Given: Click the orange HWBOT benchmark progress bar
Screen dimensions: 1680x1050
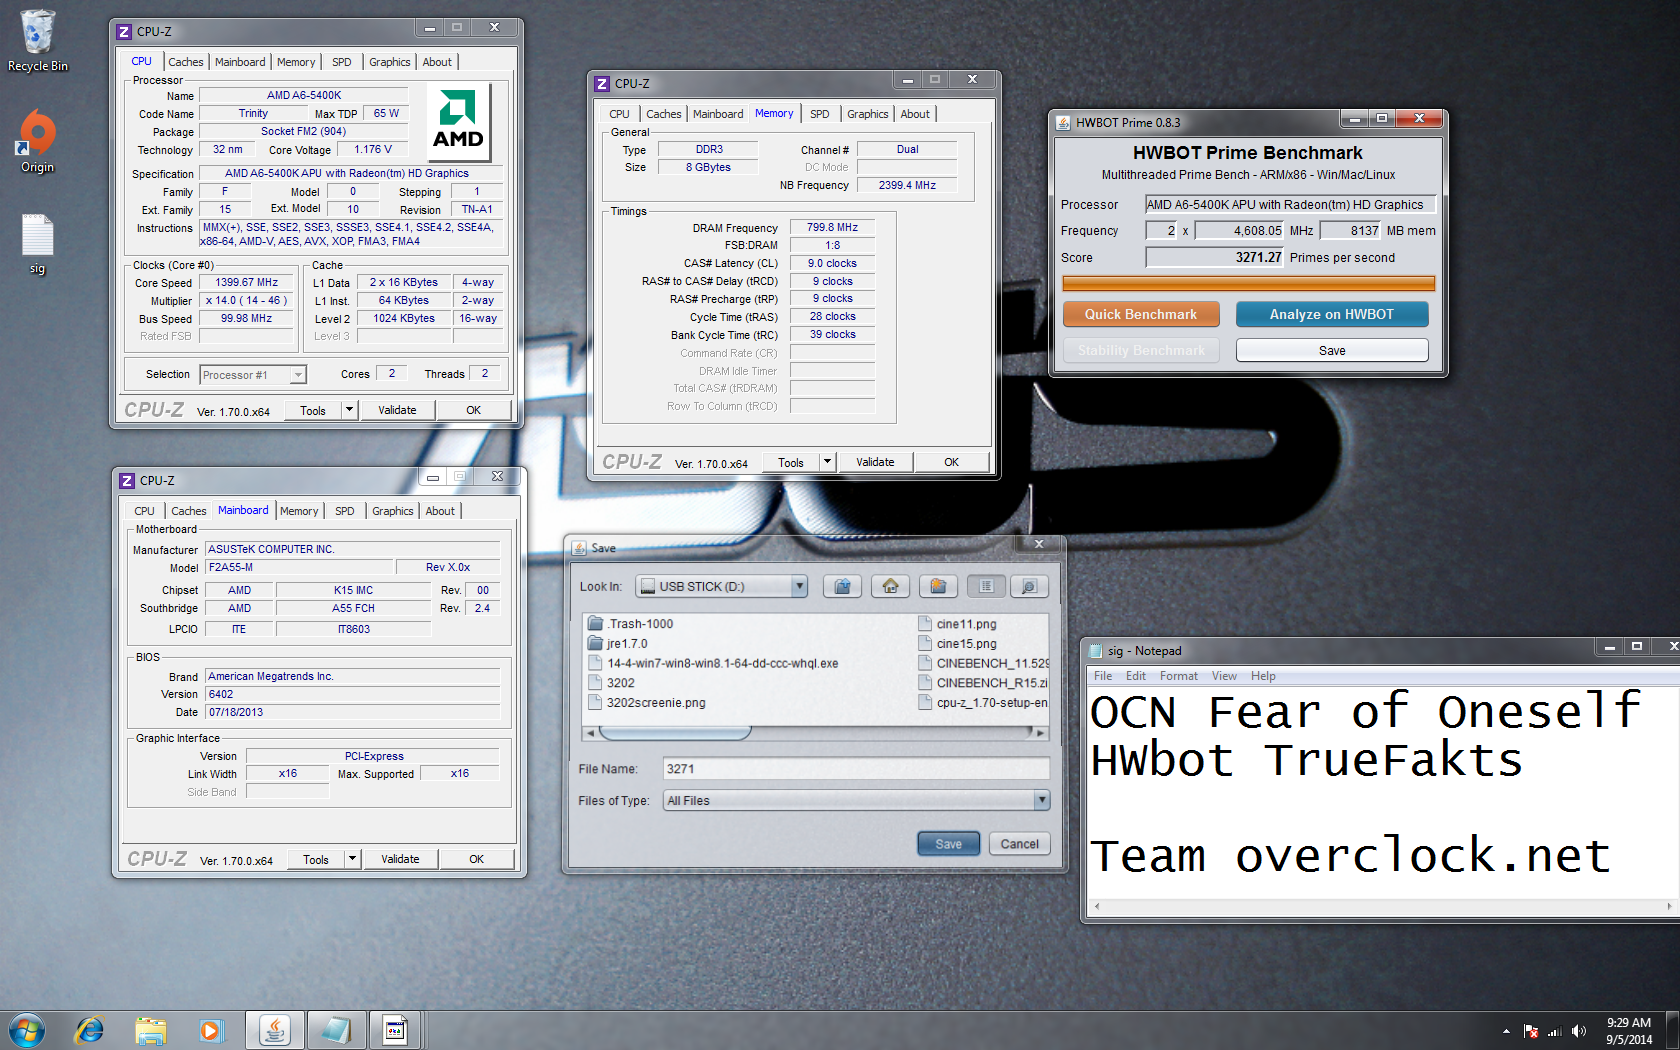Looking at the screenshot, I should click(1248, 283).
